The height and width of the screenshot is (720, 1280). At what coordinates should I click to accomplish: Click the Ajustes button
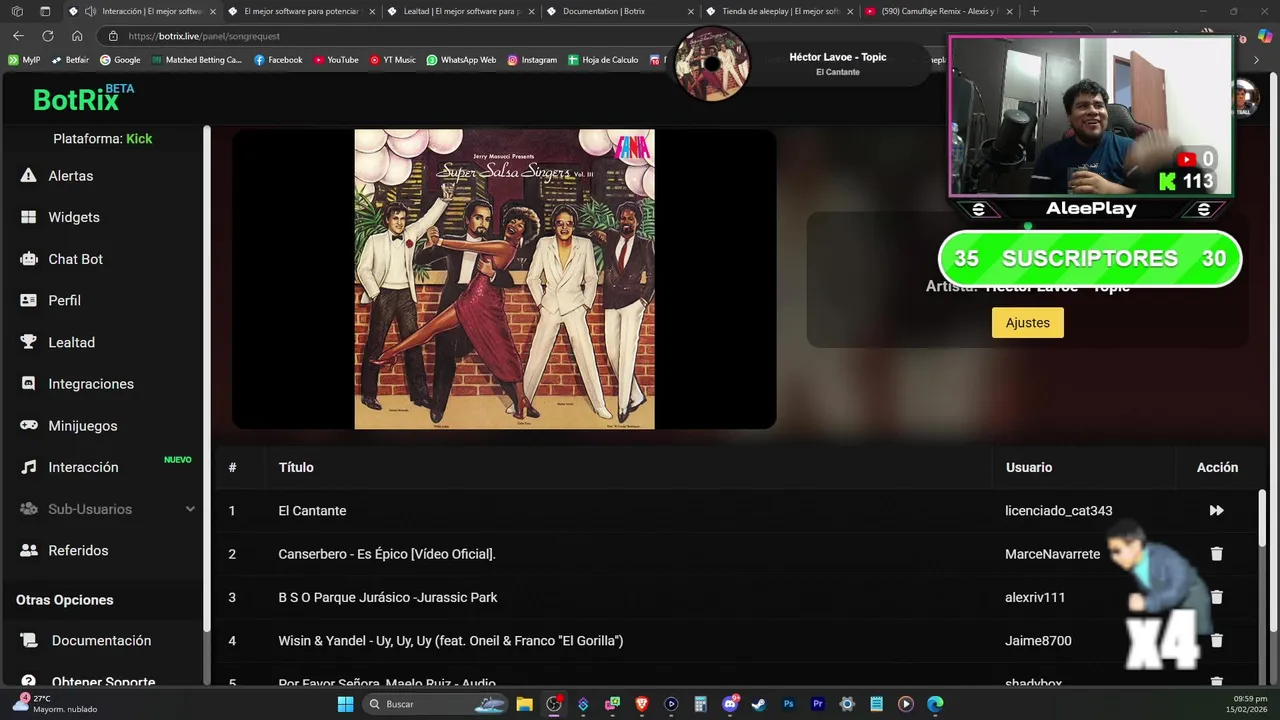(x=1027, y=323)
